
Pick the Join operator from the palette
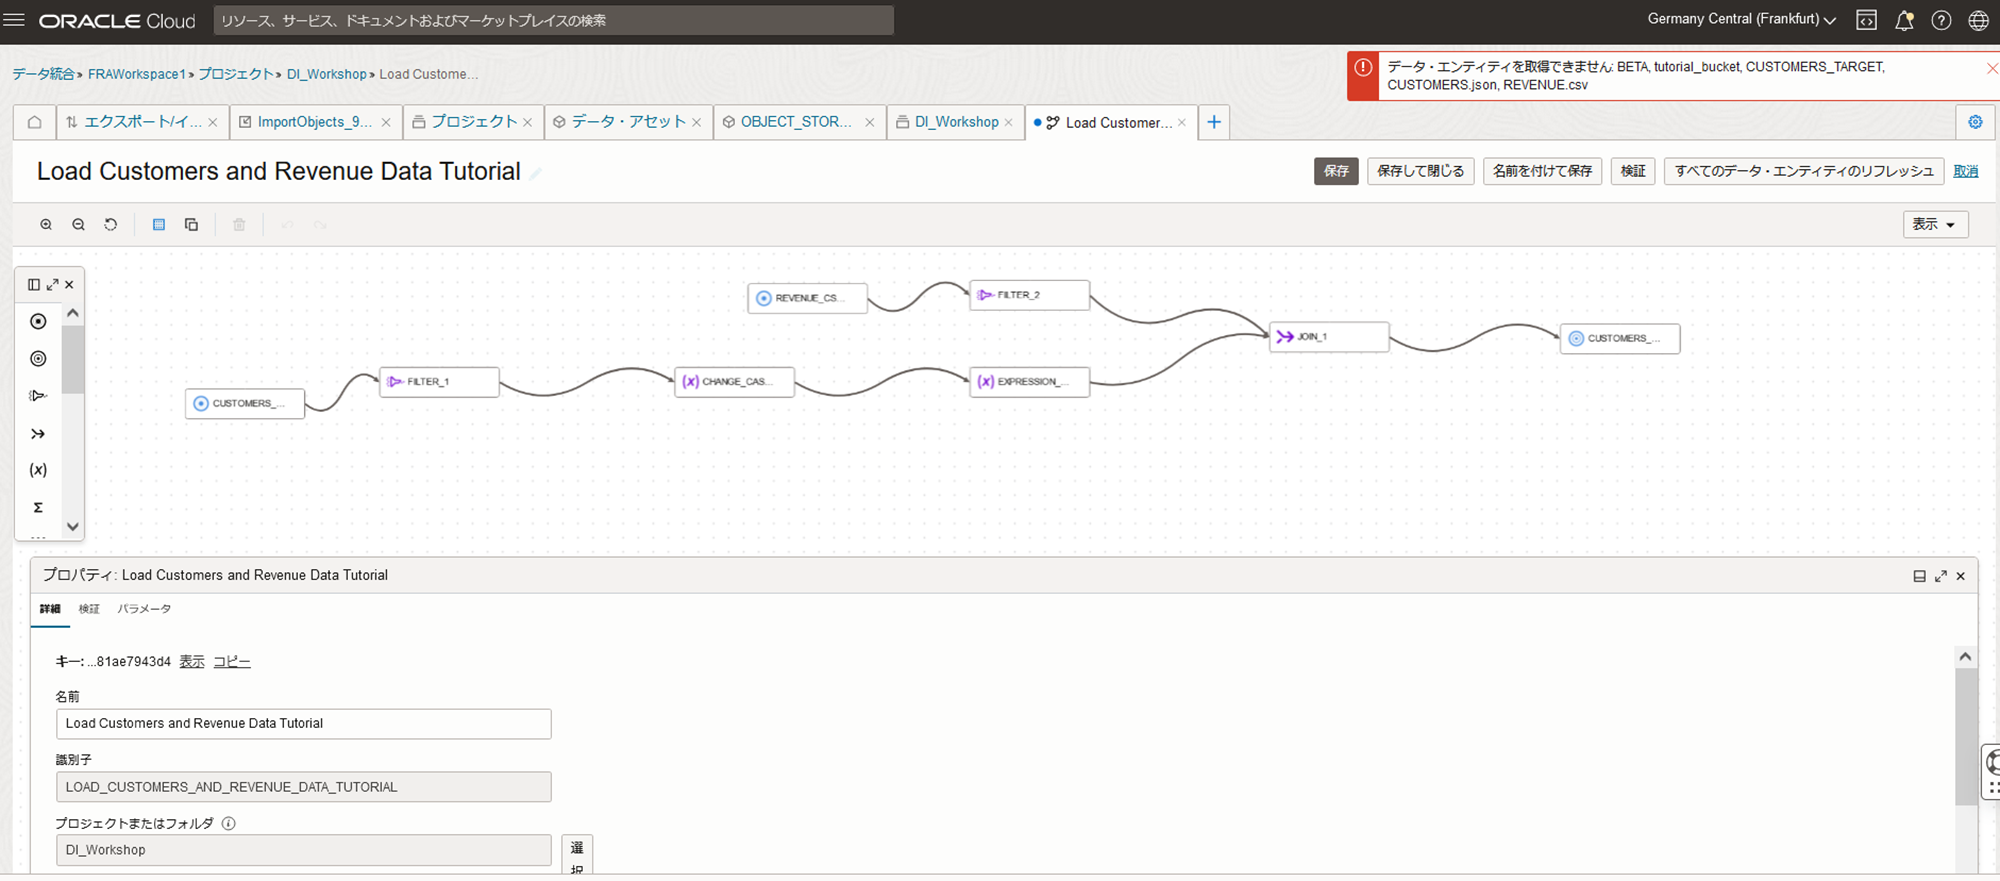38,434
